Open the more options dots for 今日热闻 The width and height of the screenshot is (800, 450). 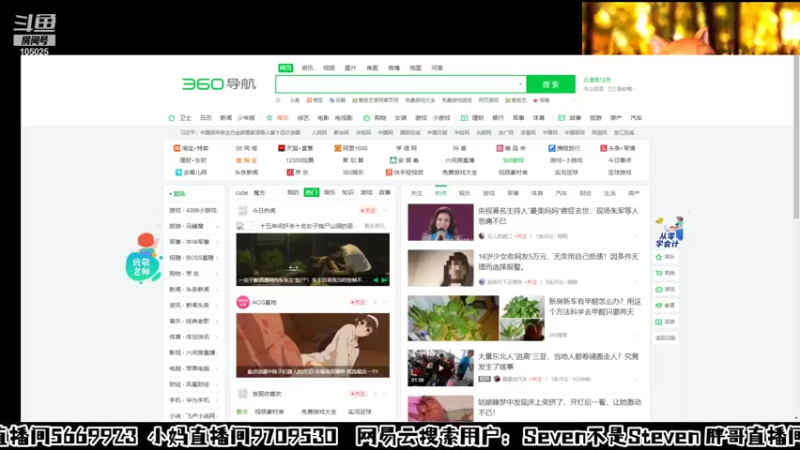(x=386, y=210)
